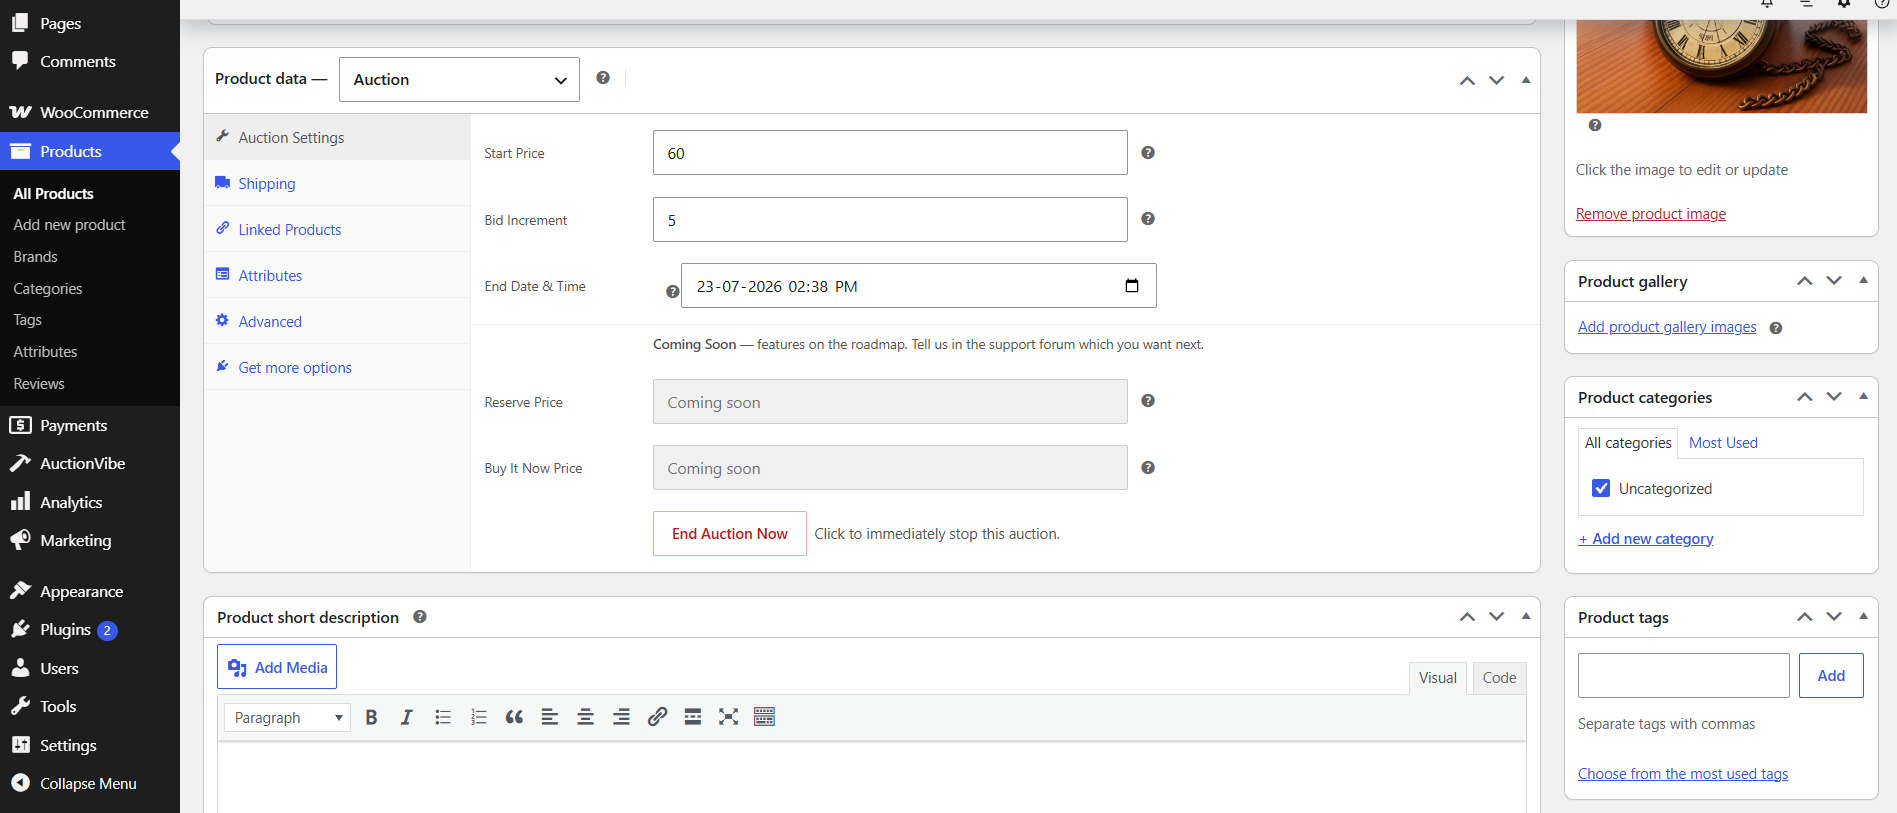
Task: Open the Paragraph format dropdown
Action: (x=287, y=717)
